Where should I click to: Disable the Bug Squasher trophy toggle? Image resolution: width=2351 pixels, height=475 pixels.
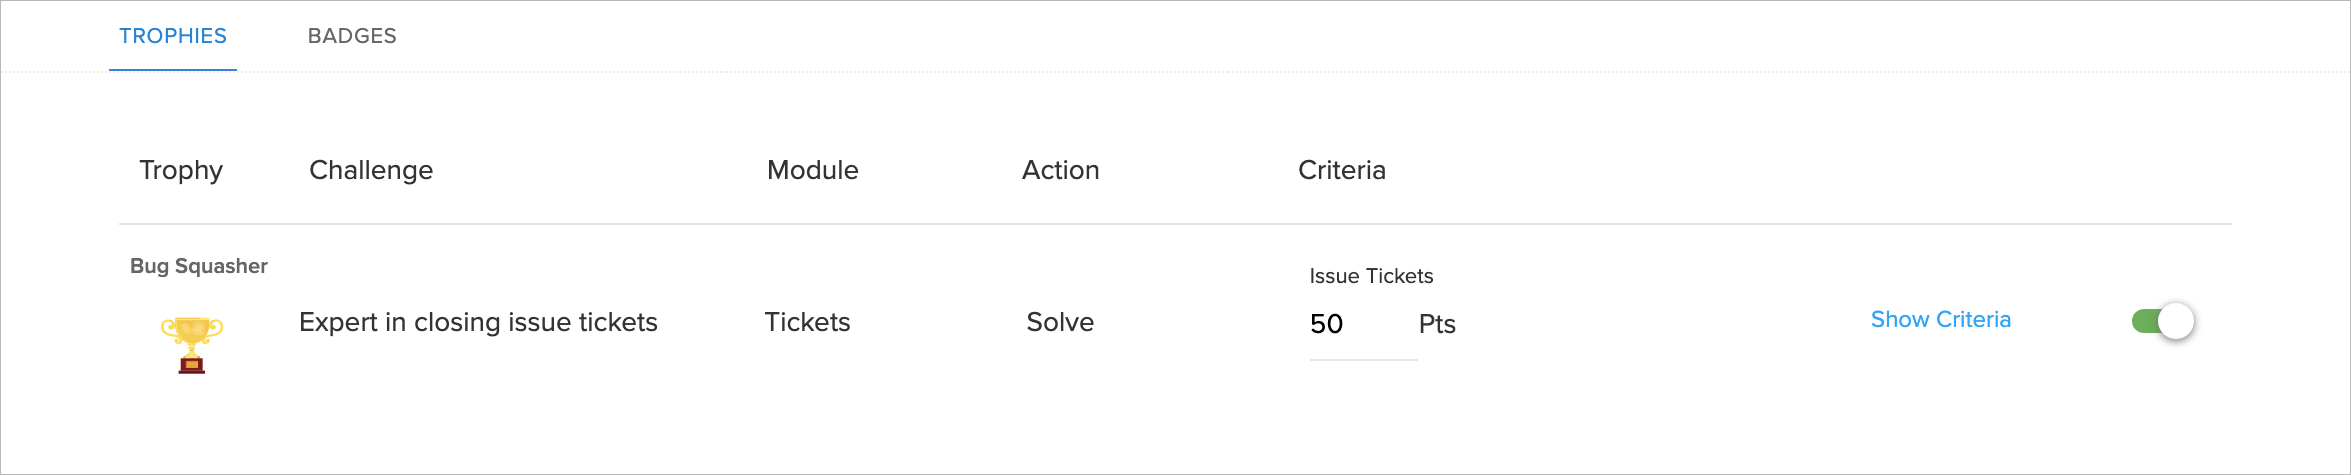tap(2163, 321)
